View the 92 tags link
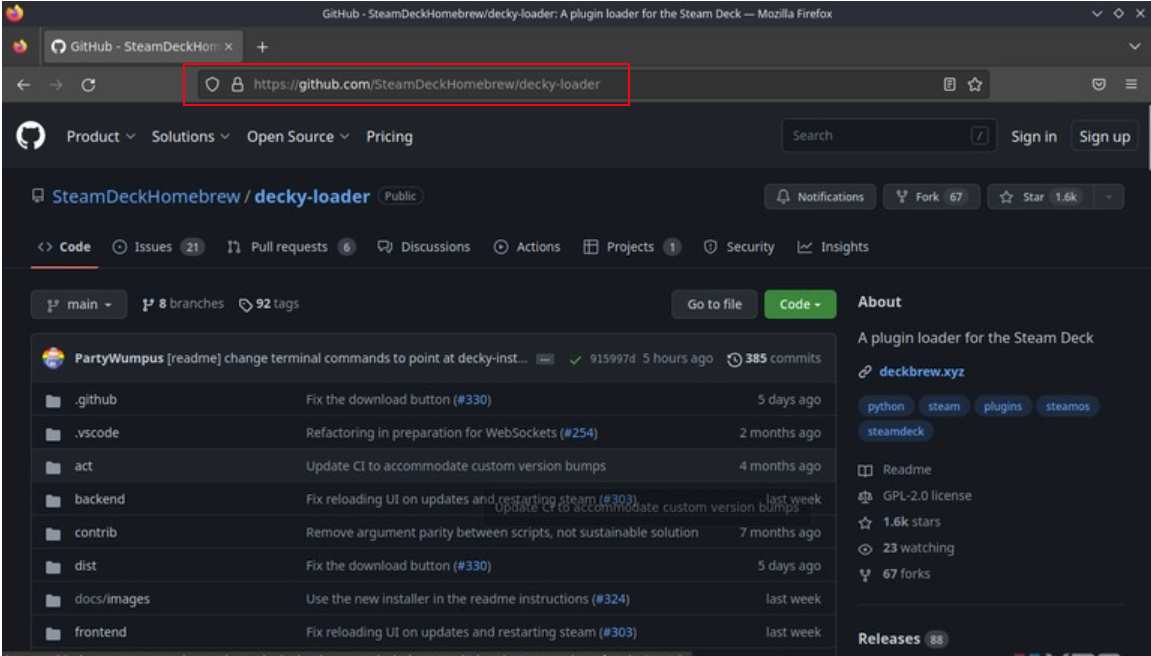The width and height of the screenshot is (1151, 656). tap(269, 304)
